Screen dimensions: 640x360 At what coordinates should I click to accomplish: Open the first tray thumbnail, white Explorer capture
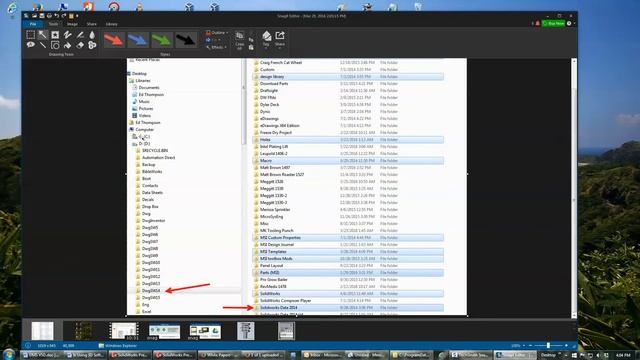pyautogui.click(x=43, y=331)
